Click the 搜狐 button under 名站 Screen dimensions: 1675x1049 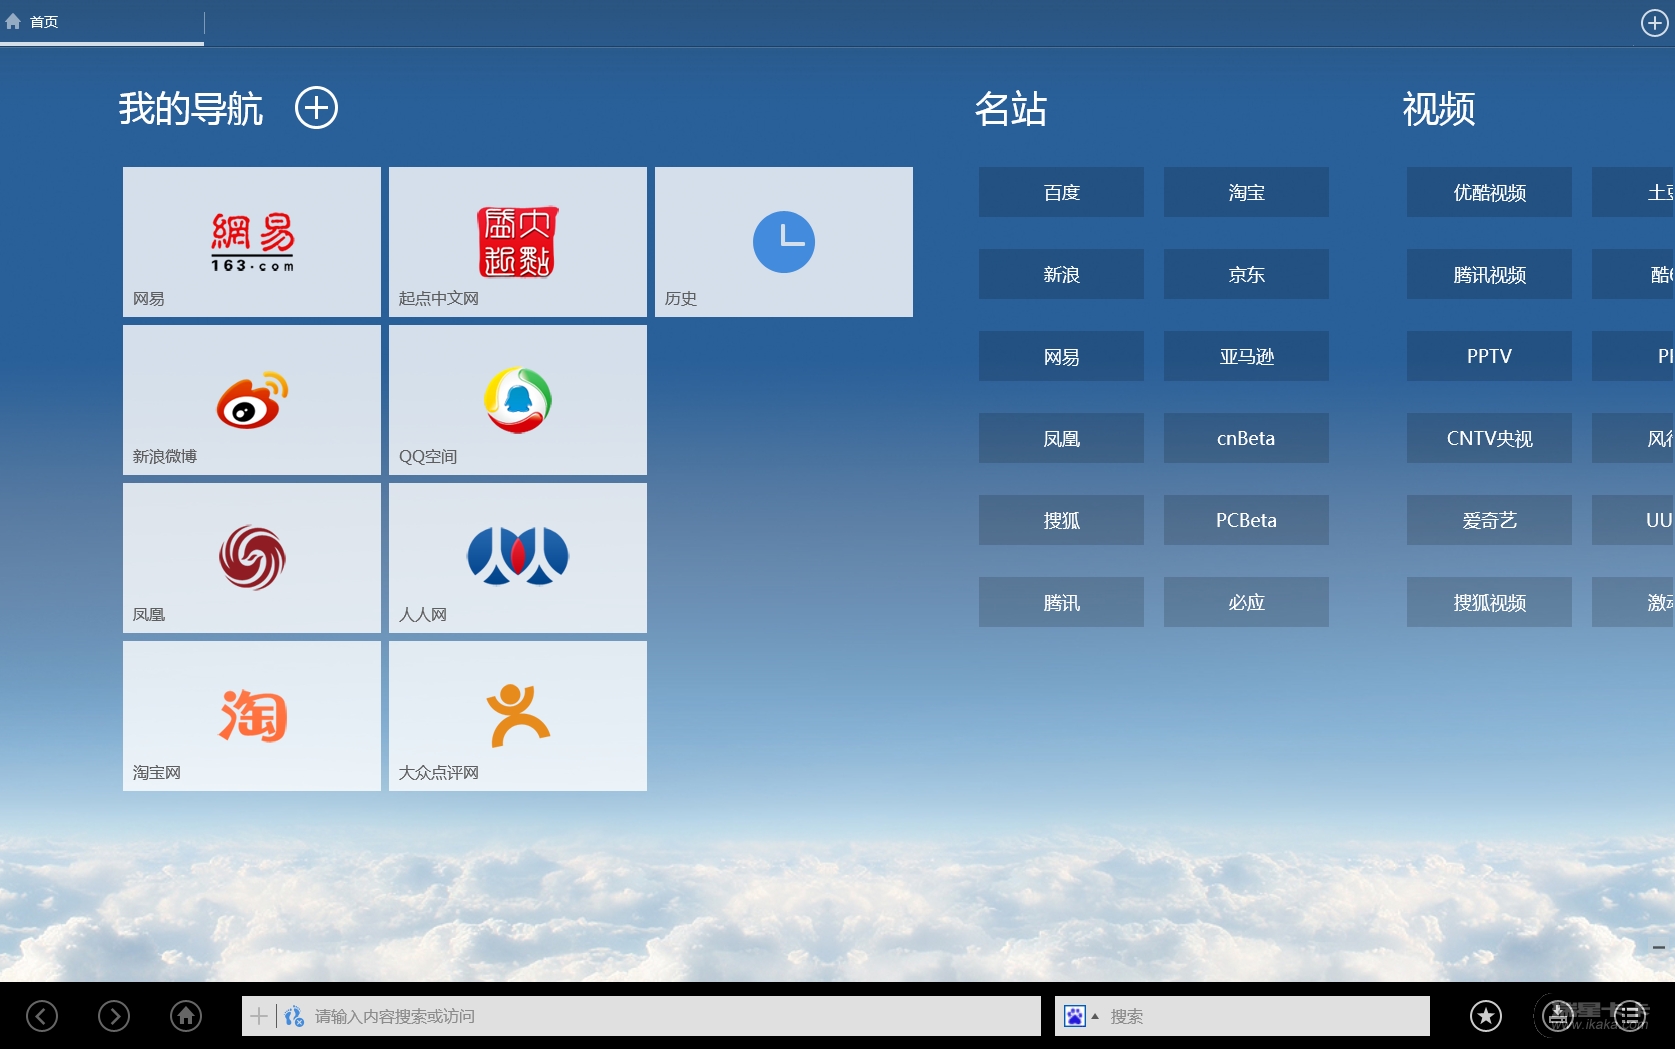pyautogui.click(x=1061, y=520)
